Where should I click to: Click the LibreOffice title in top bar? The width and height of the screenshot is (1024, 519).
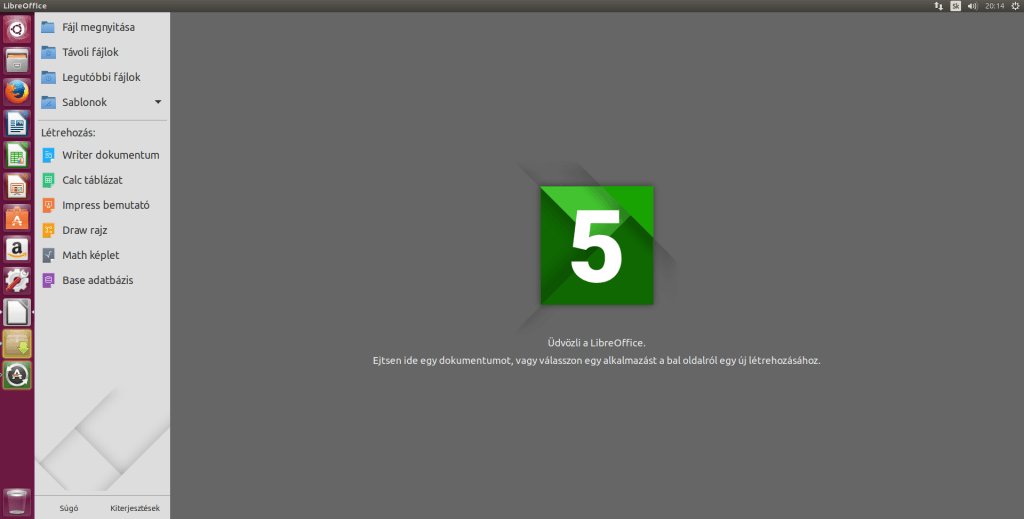25,6
